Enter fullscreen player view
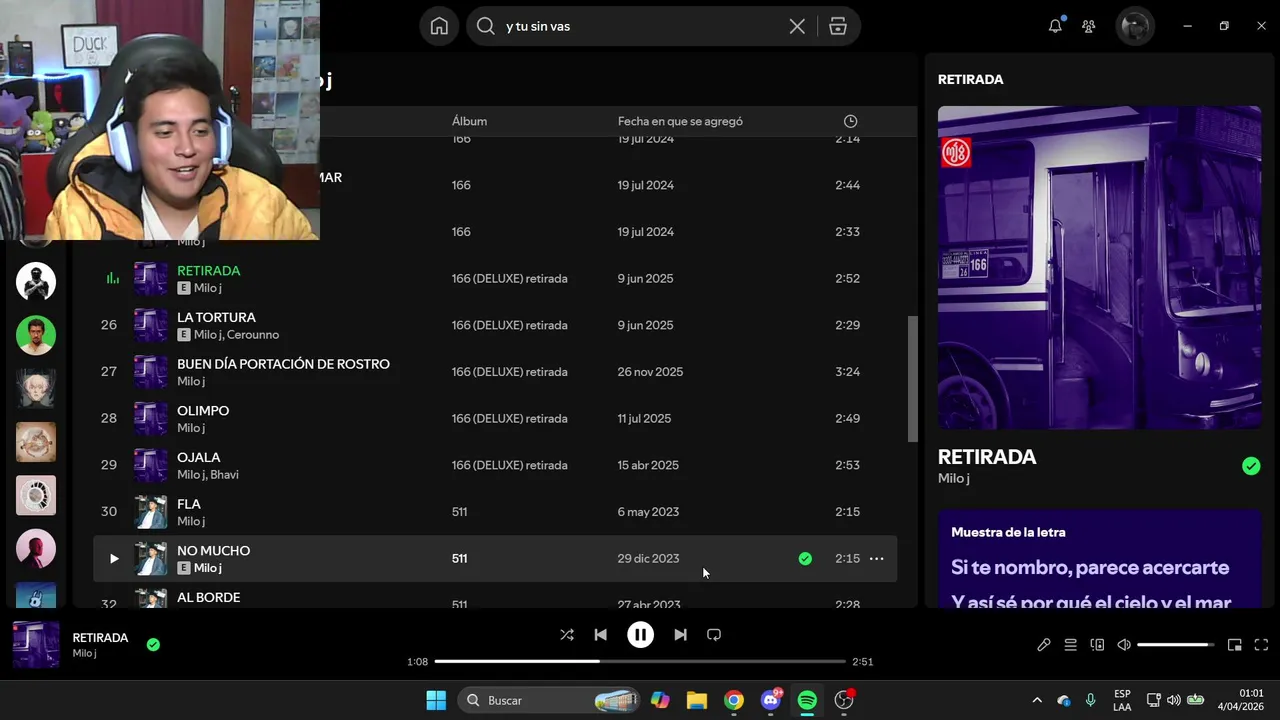The image size is (1280, 720). point(1261,645)
